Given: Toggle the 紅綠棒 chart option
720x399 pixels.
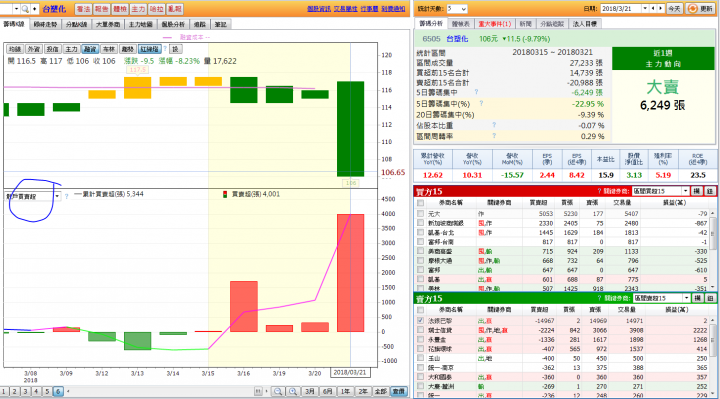Looking at the screenshot, I should coord(150,49).
